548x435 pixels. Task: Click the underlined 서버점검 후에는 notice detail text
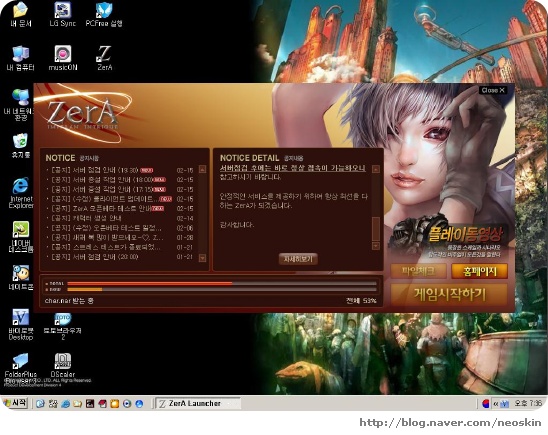[293, 168]
